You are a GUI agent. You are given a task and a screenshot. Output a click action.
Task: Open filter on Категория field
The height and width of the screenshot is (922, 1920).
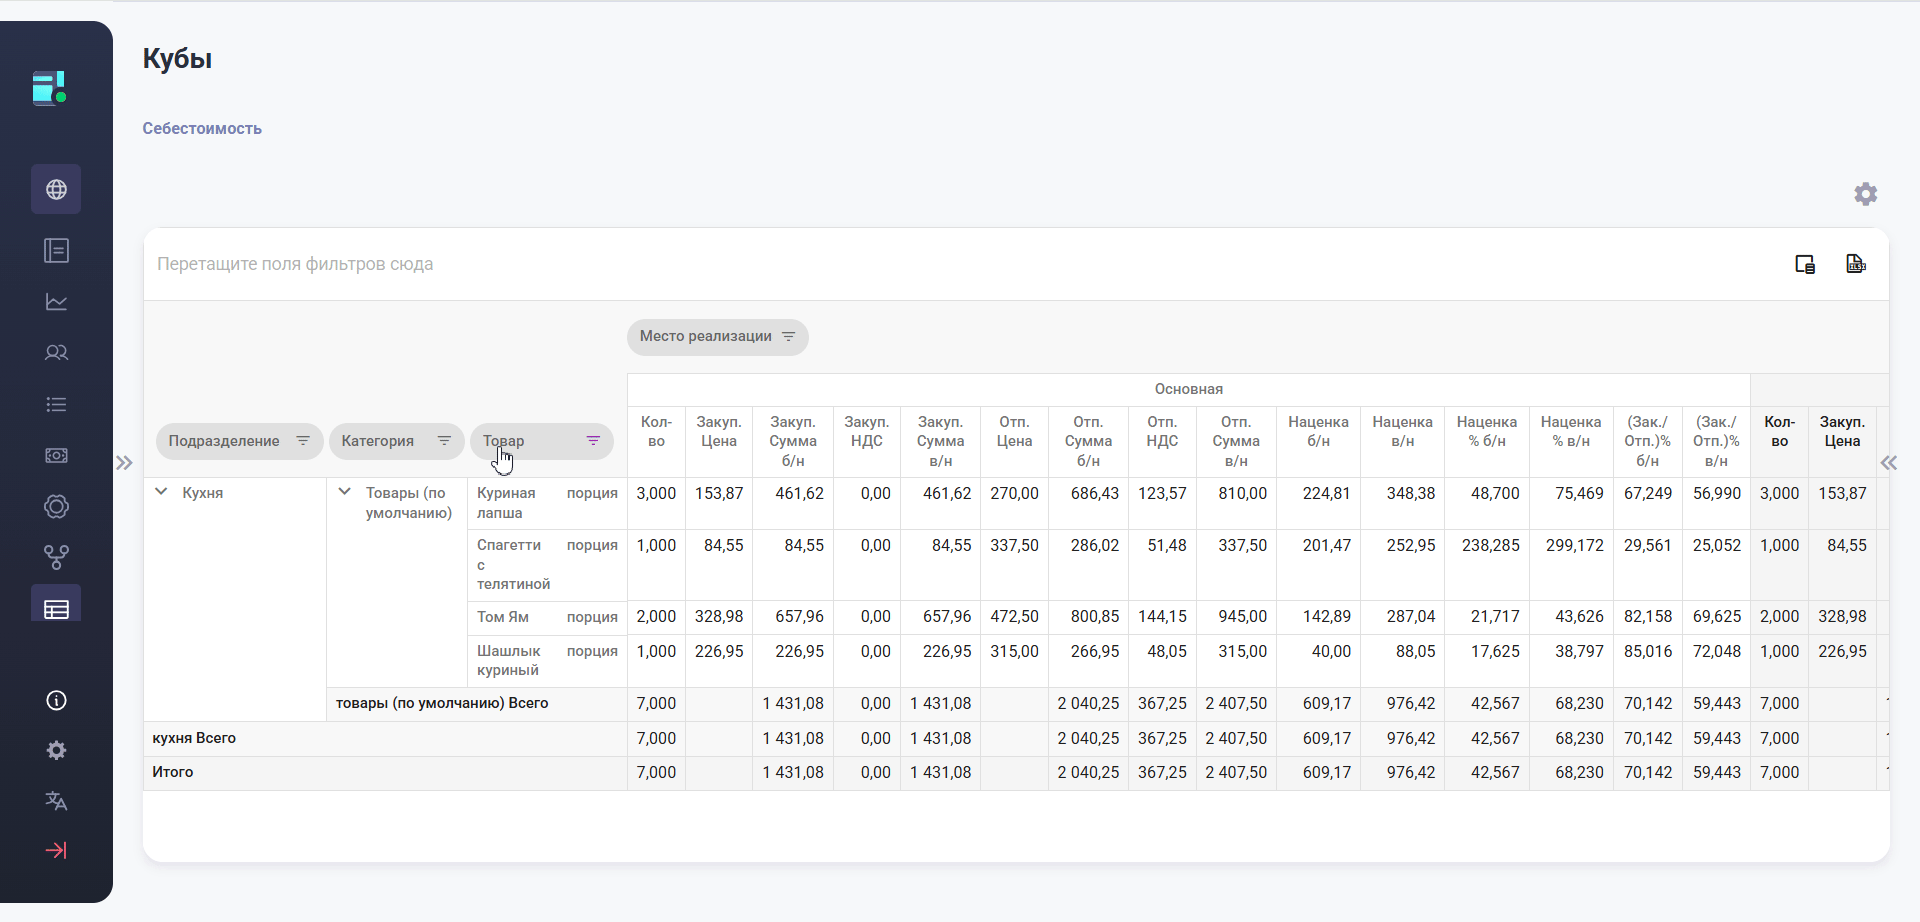click(x=444, y=441)
